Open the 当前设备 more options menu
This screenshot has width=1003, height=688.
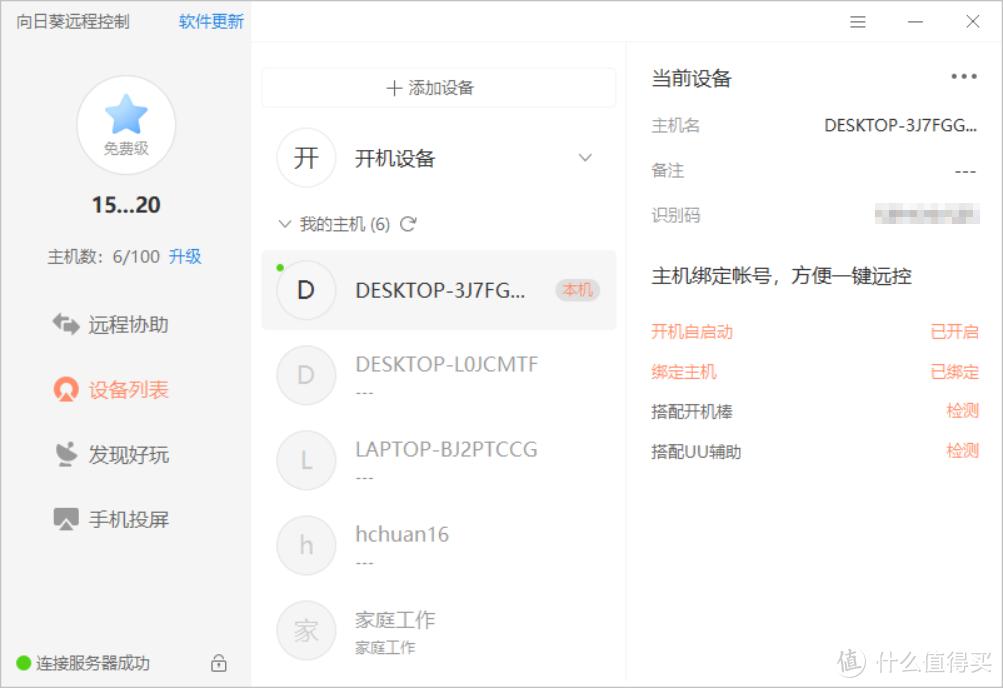[x=963, y=76]
